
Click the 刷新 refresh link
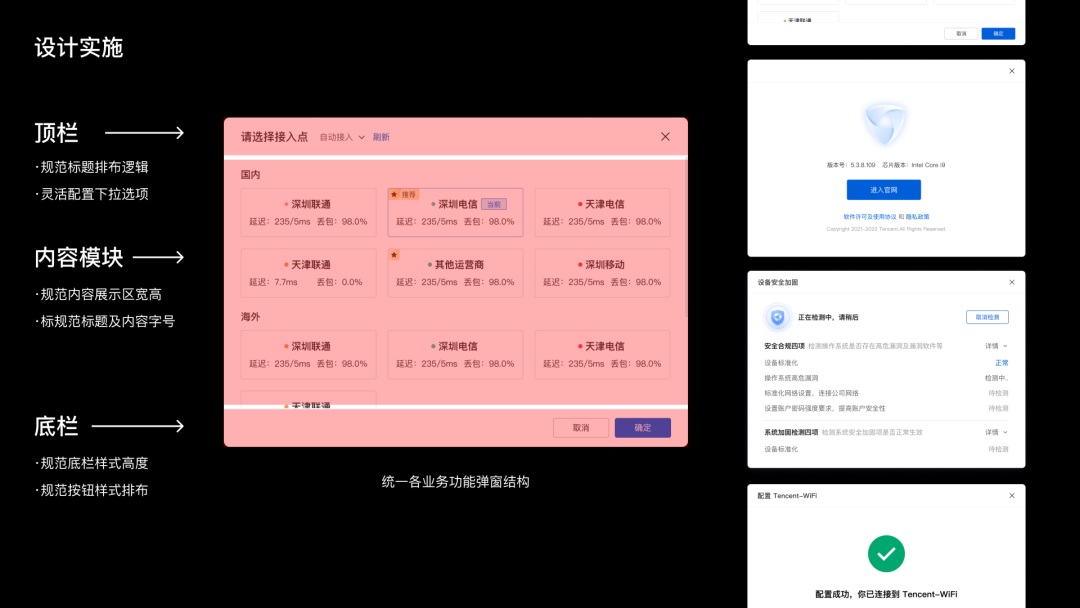(x=381, y=137)
